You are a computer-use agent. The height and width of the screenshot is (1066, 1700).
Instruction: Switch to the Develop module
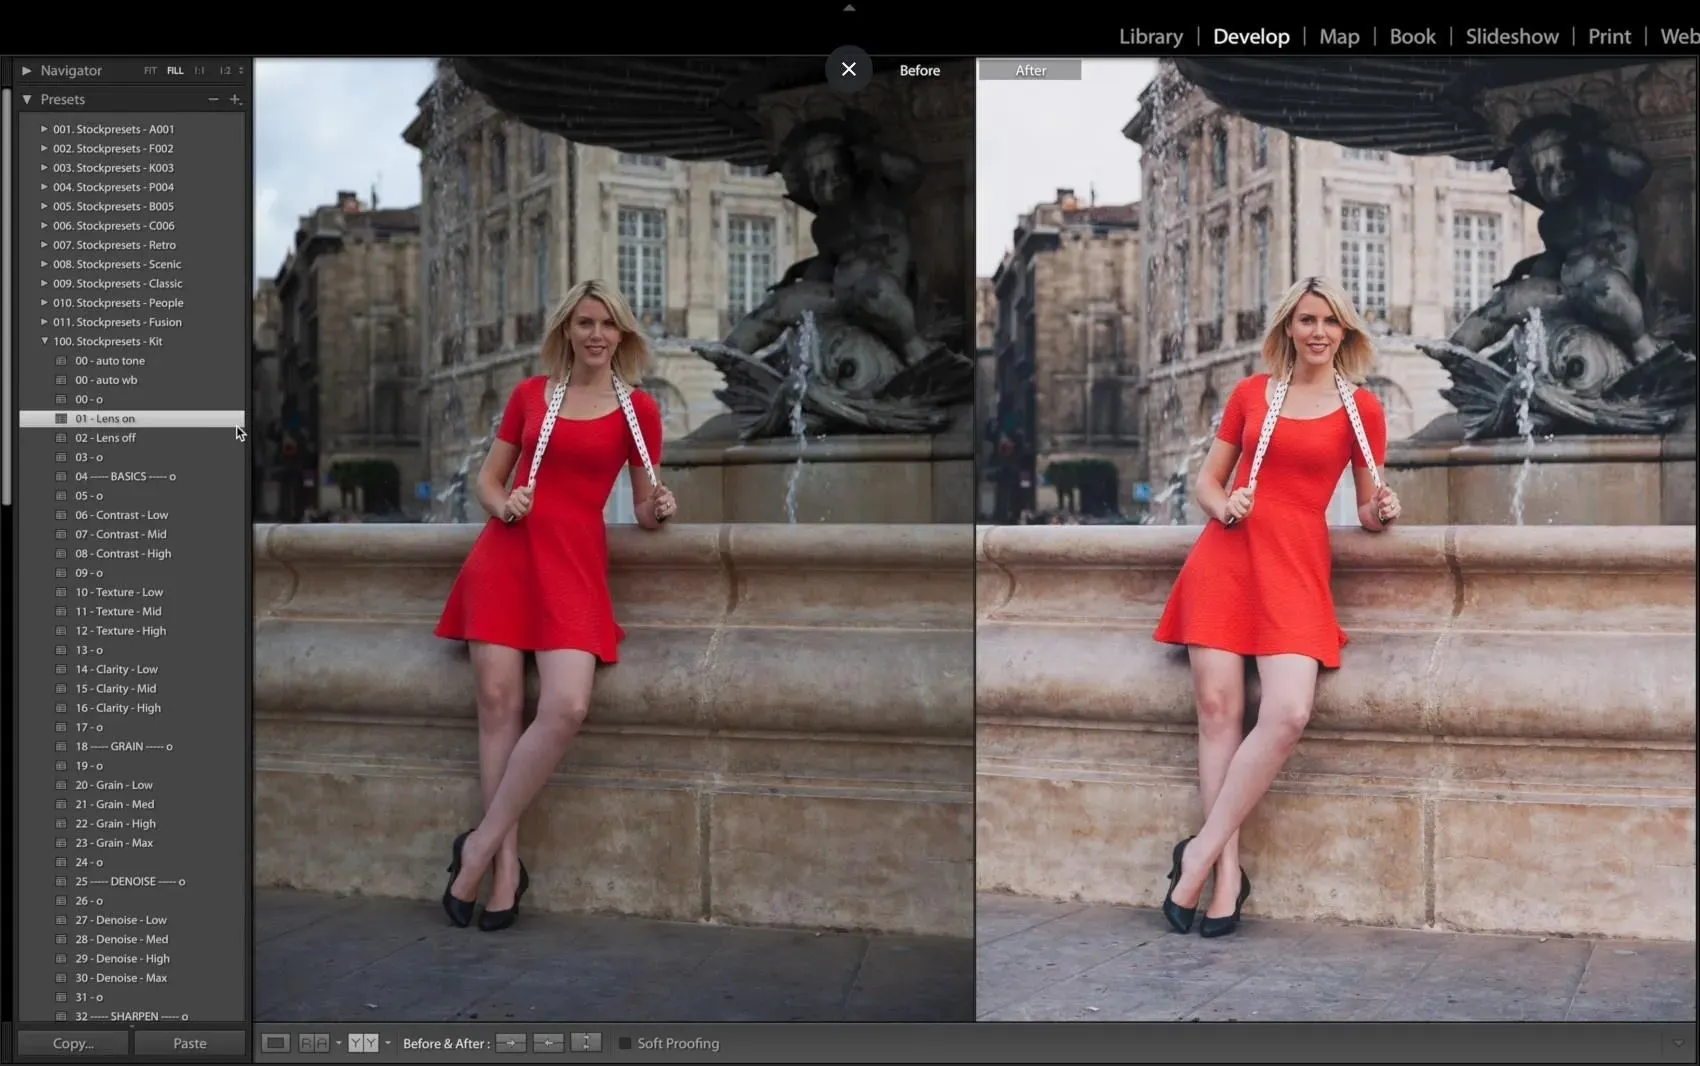pyautogui.click(x=1251, y=37)
